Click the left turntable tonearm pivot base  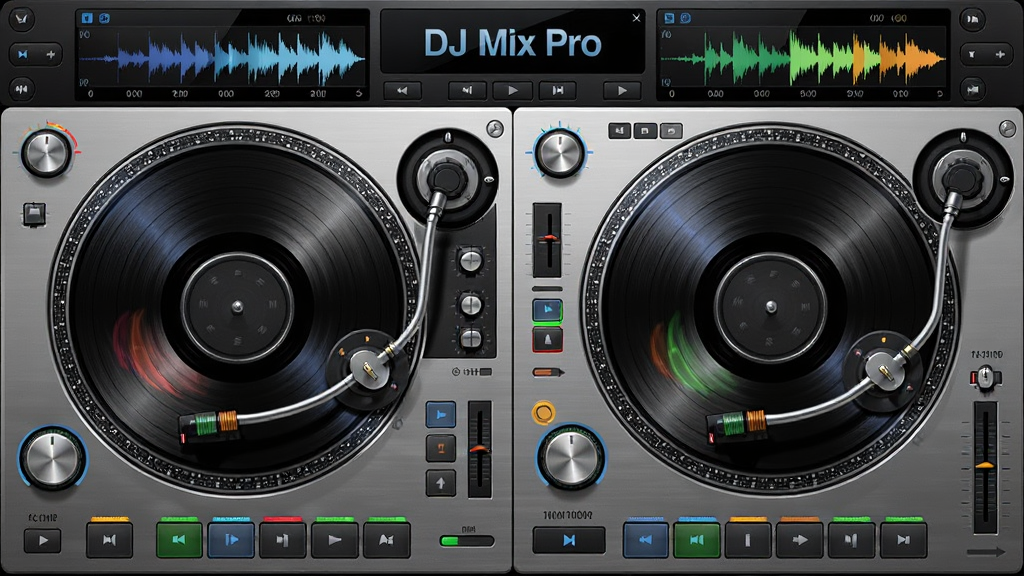point(447,178)
